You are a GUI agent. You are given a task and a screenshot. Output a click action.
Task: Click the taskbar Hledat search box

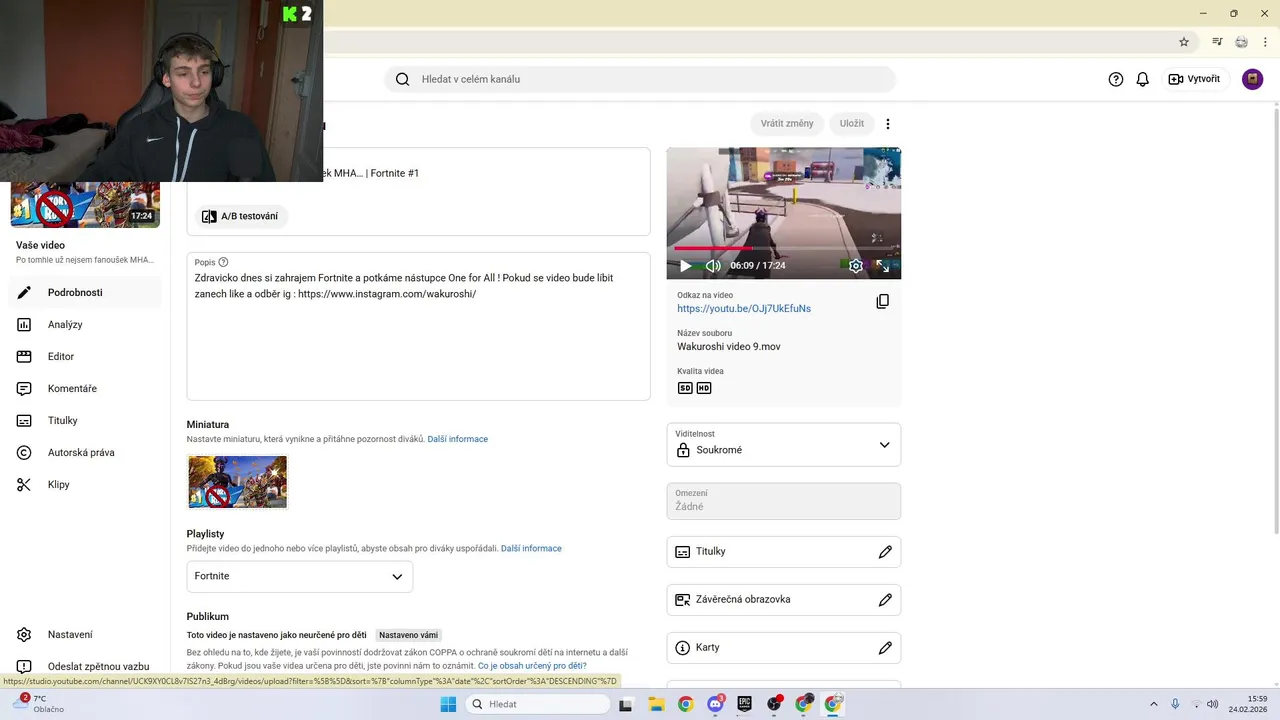coord(538,704)
